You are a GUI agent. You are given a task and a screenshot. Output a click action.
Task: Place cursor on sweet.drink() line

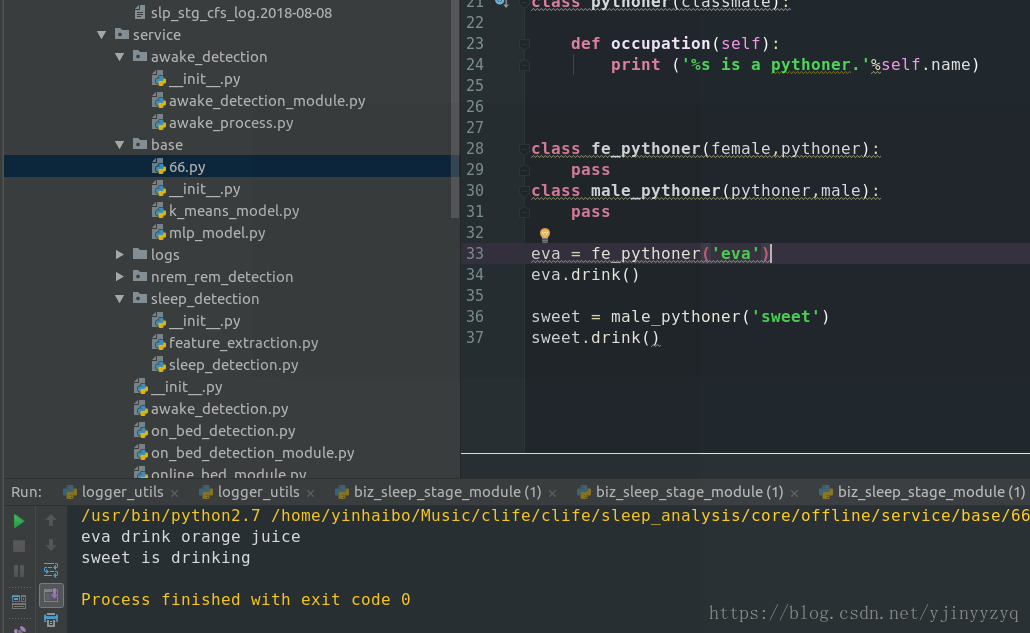point(595,338)
